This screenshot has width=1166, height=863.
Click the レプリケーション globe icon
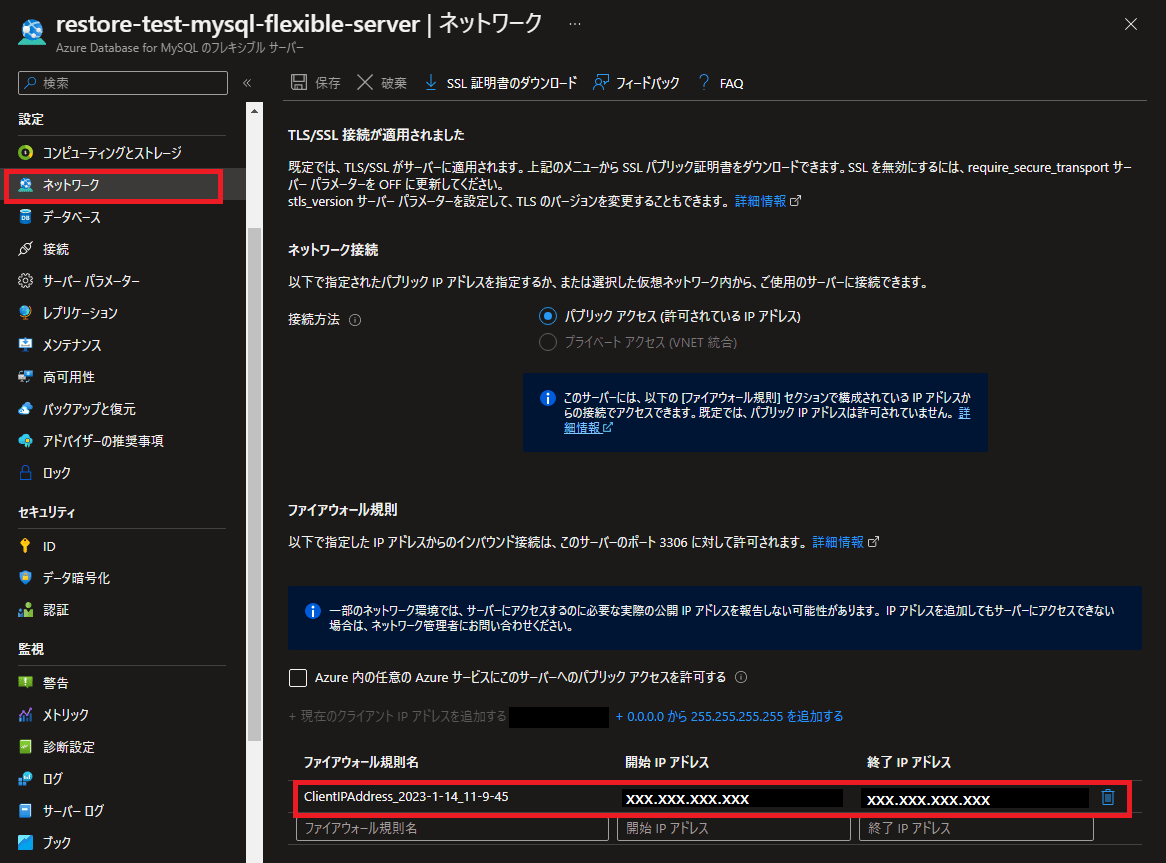pos(25,312)
